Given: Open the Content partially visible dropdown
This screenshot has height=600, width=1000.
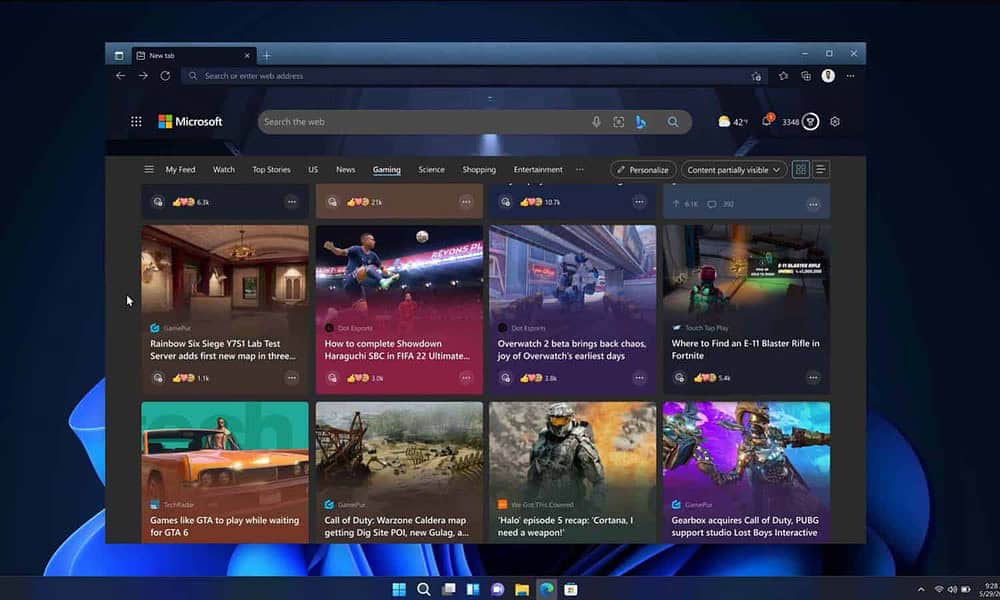Looking at the screenshot, I should click(x=734, y=169).
